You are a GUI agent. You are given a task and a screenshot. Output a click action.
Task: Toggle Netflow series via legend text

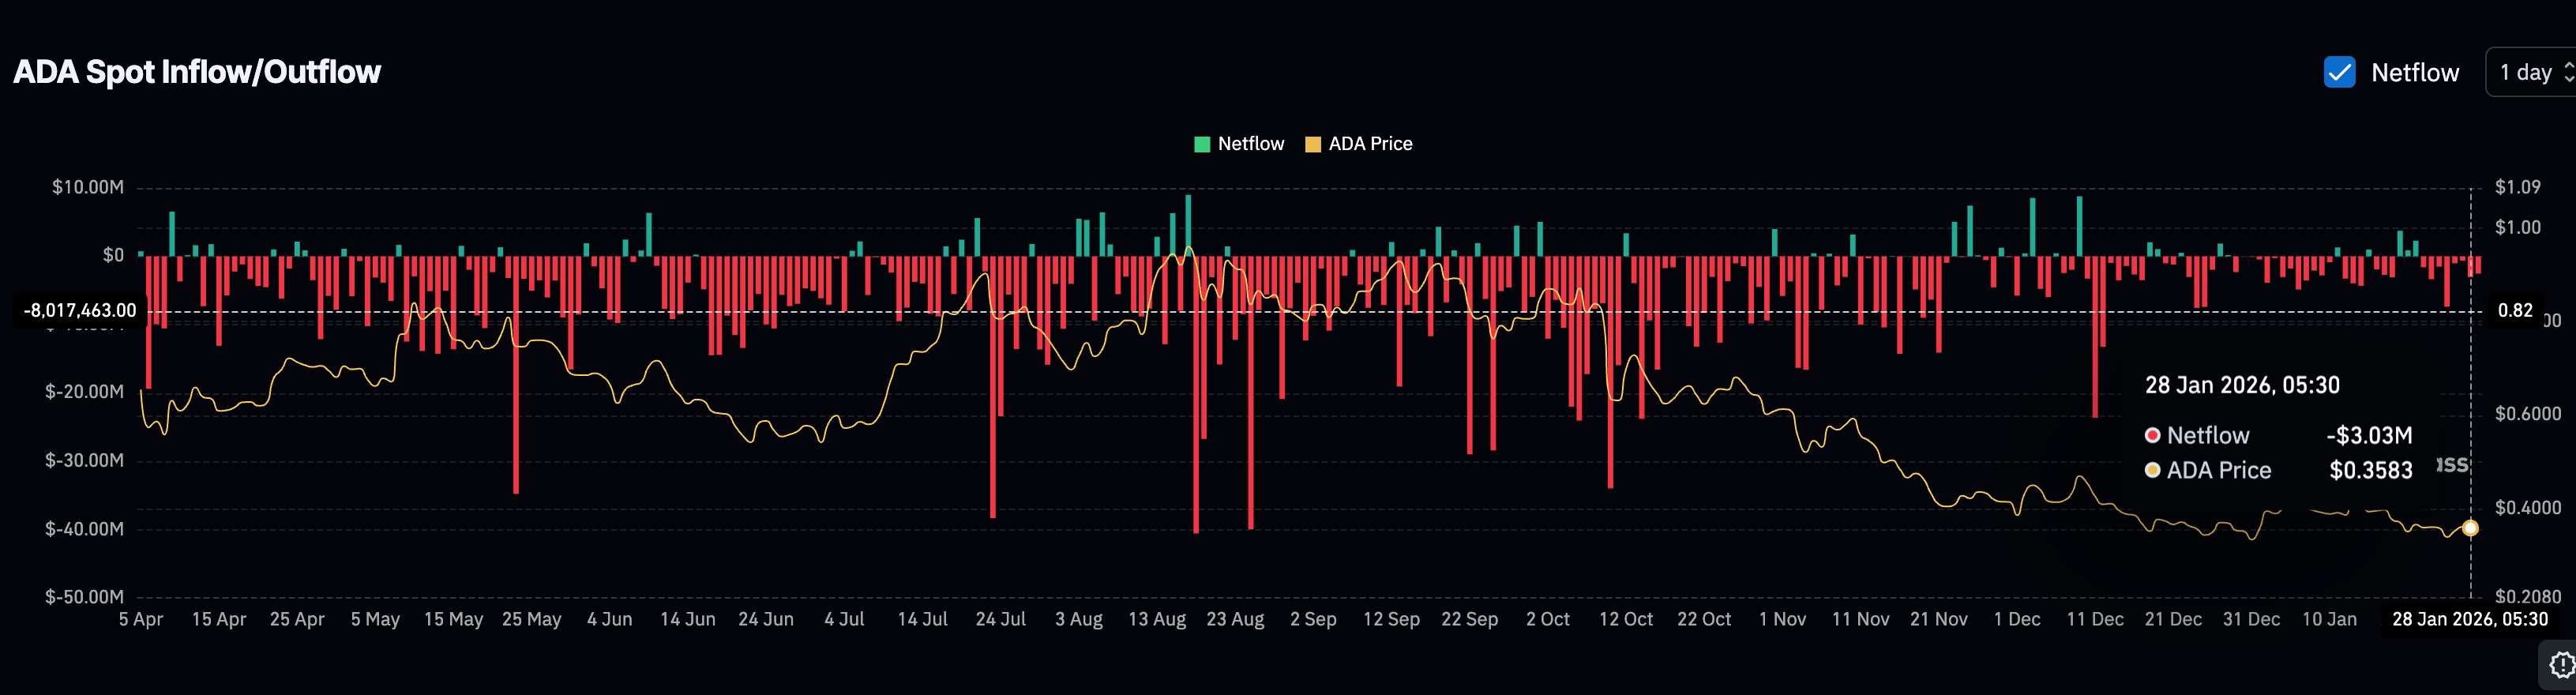coord(1250,144)
